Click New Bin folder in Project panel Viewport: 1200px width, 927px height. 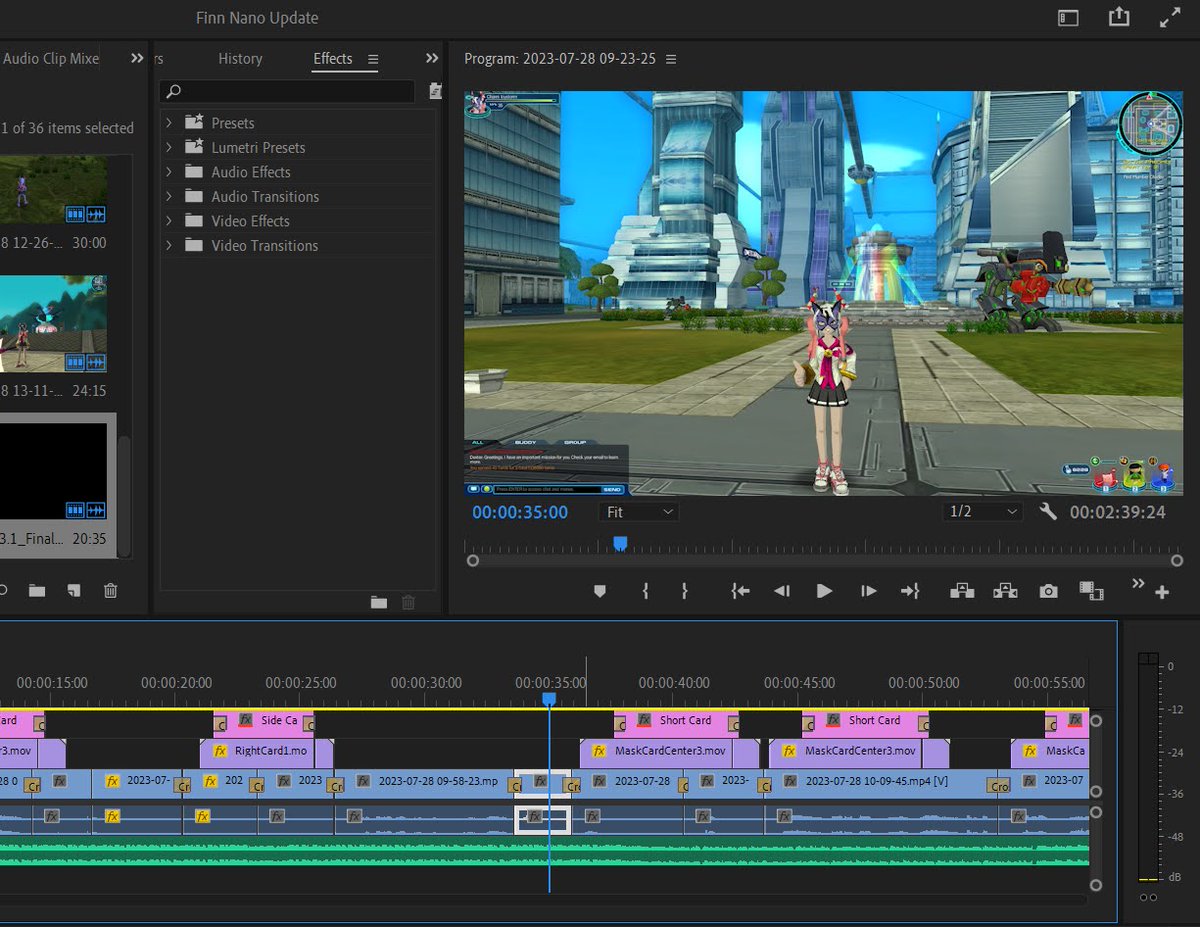pyautogui.click(x=37, y=591)
